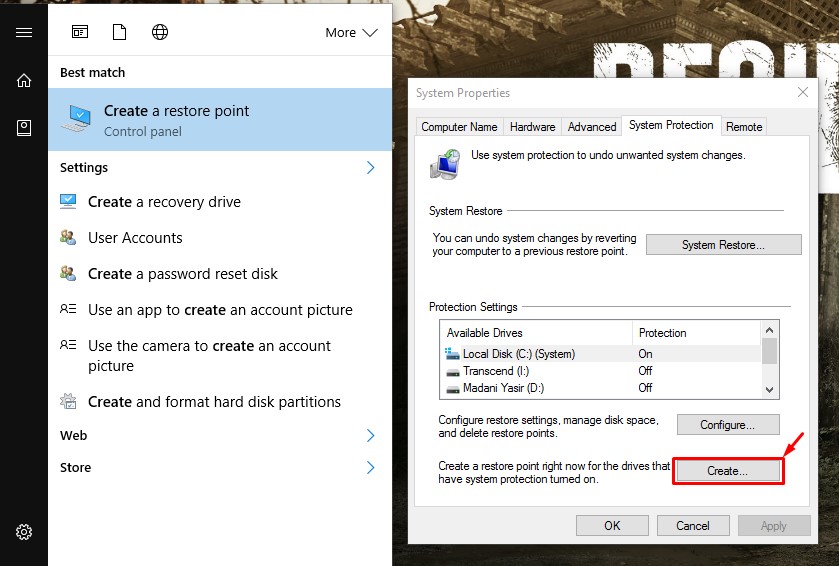Click the Transcend drive icon

pos(453,371)
